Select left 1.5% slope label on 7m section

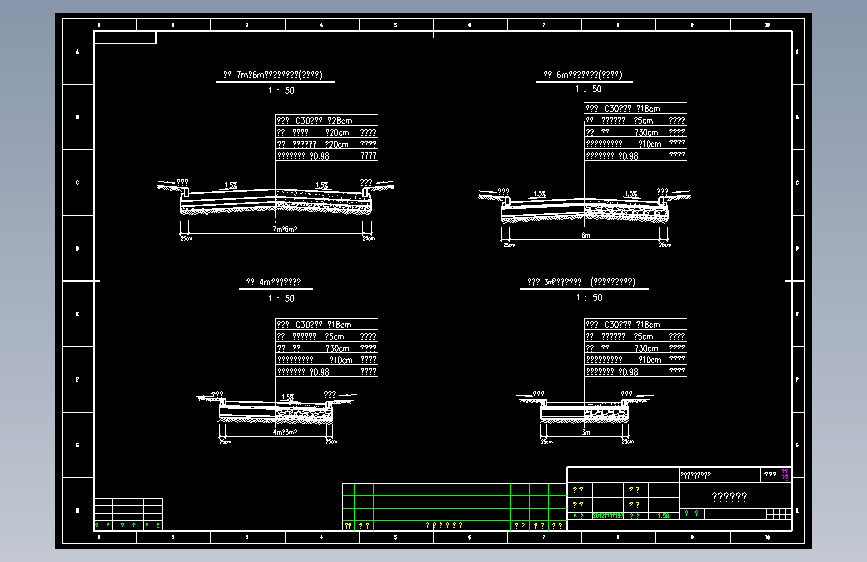click(x=231, y=185)
